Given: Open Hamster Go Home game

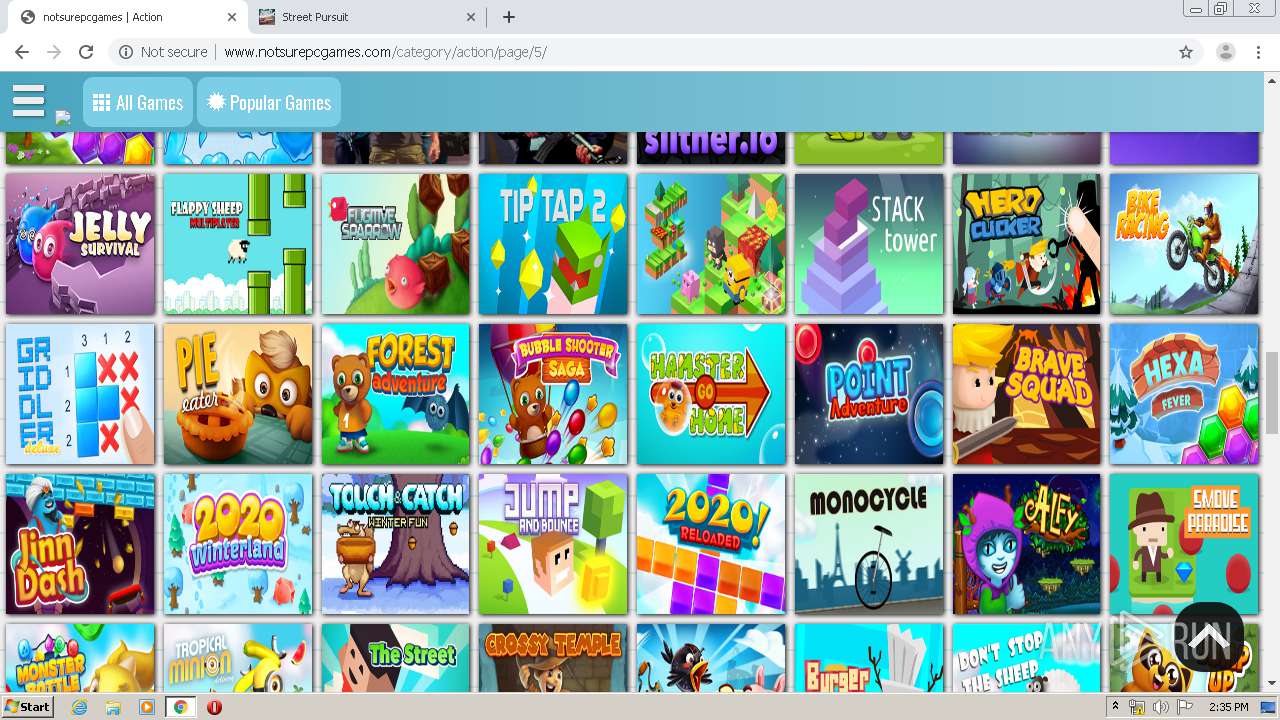Looking at the screenshot, I should tap(711, 394).
